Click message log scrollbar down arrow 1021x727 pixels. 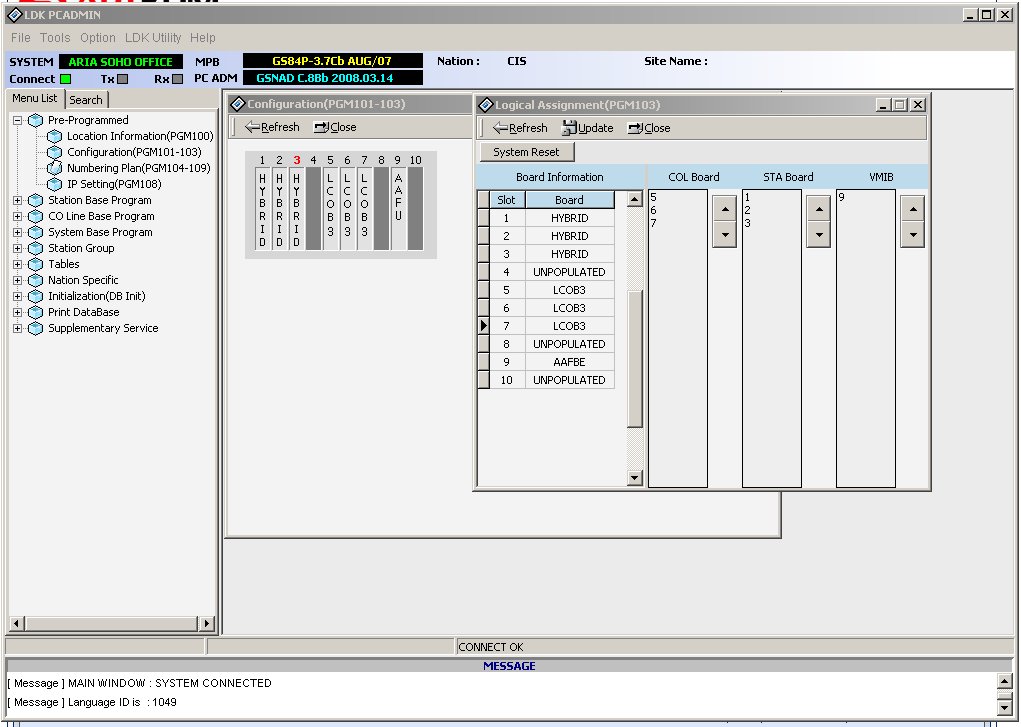click(x=1005, y=707)
